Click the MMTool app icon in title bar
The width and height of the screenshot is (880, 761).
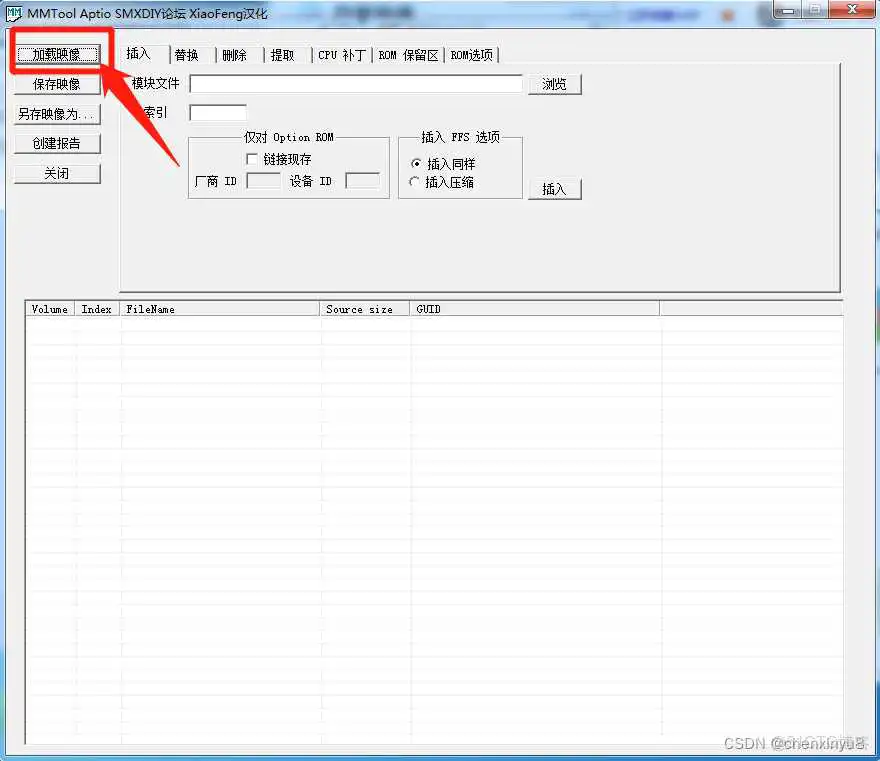pos(15,13)
